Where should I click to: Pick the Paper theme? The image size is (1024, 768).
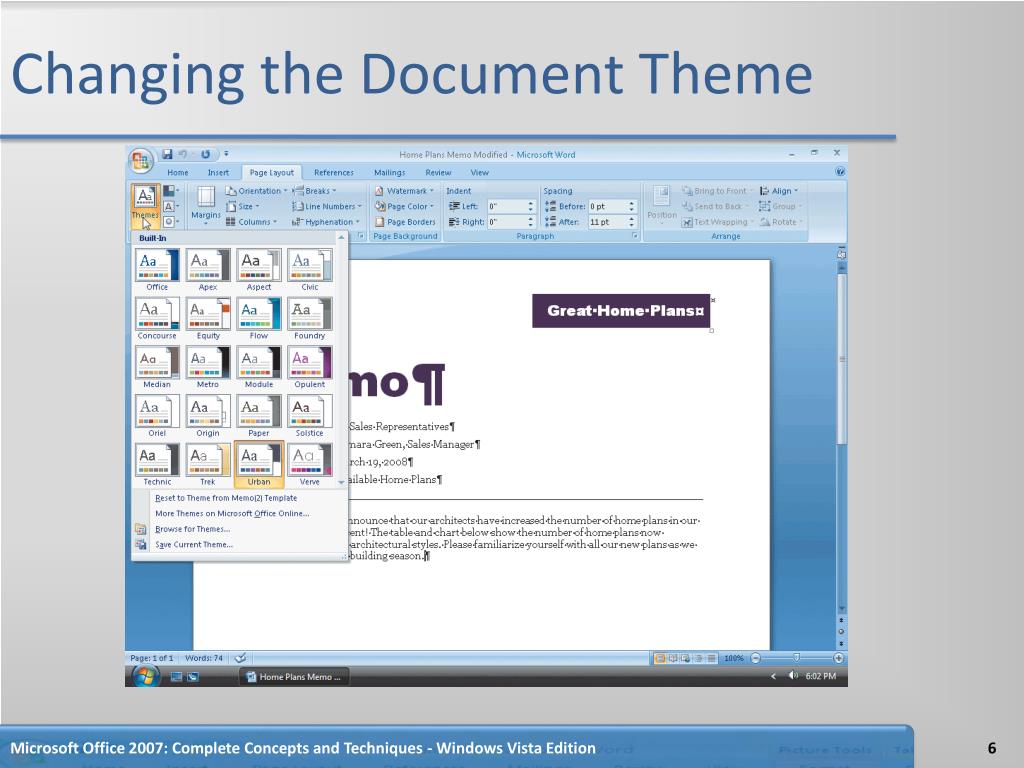tap(259, 415)
